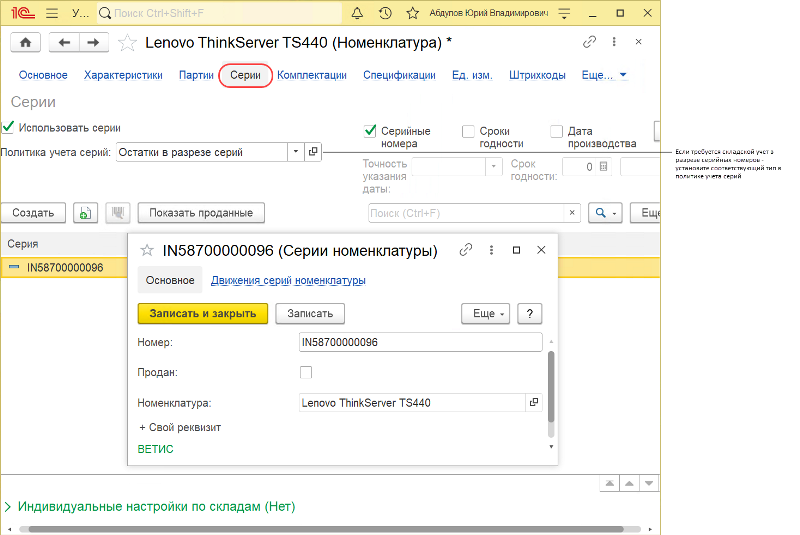Copy link in the series dialog

tap(466, 250)
